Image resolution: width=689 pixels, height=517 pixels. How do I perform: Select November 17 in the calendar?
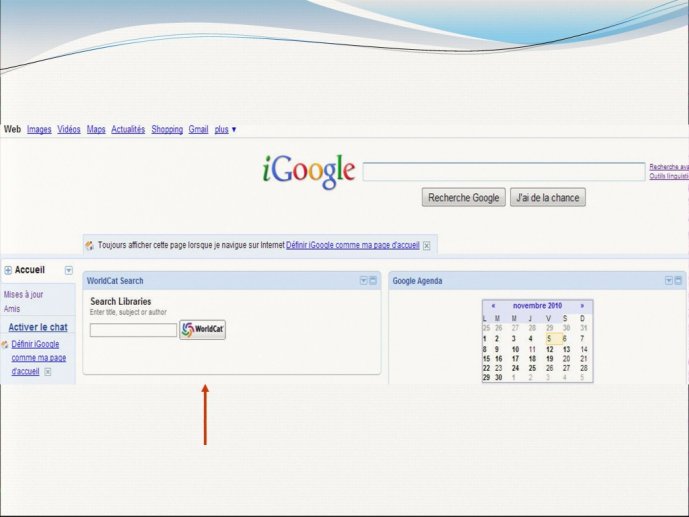pyautogui.click(x=515, y=359)
